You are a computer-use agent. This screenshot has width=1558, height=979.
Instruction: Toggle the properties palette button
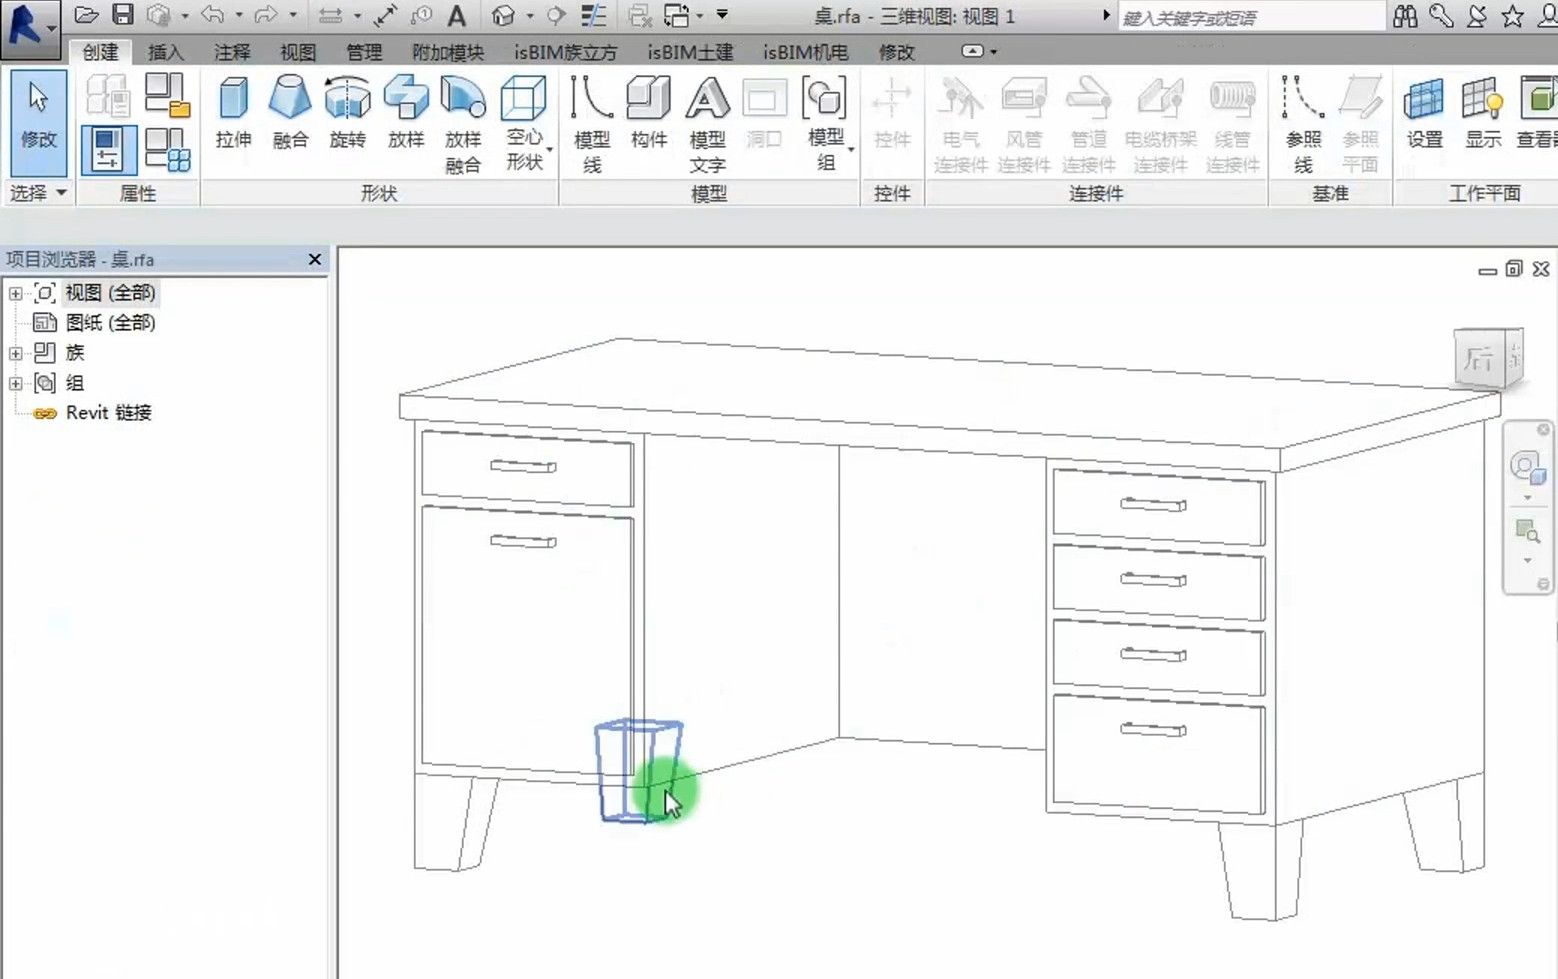click(108, 150)
